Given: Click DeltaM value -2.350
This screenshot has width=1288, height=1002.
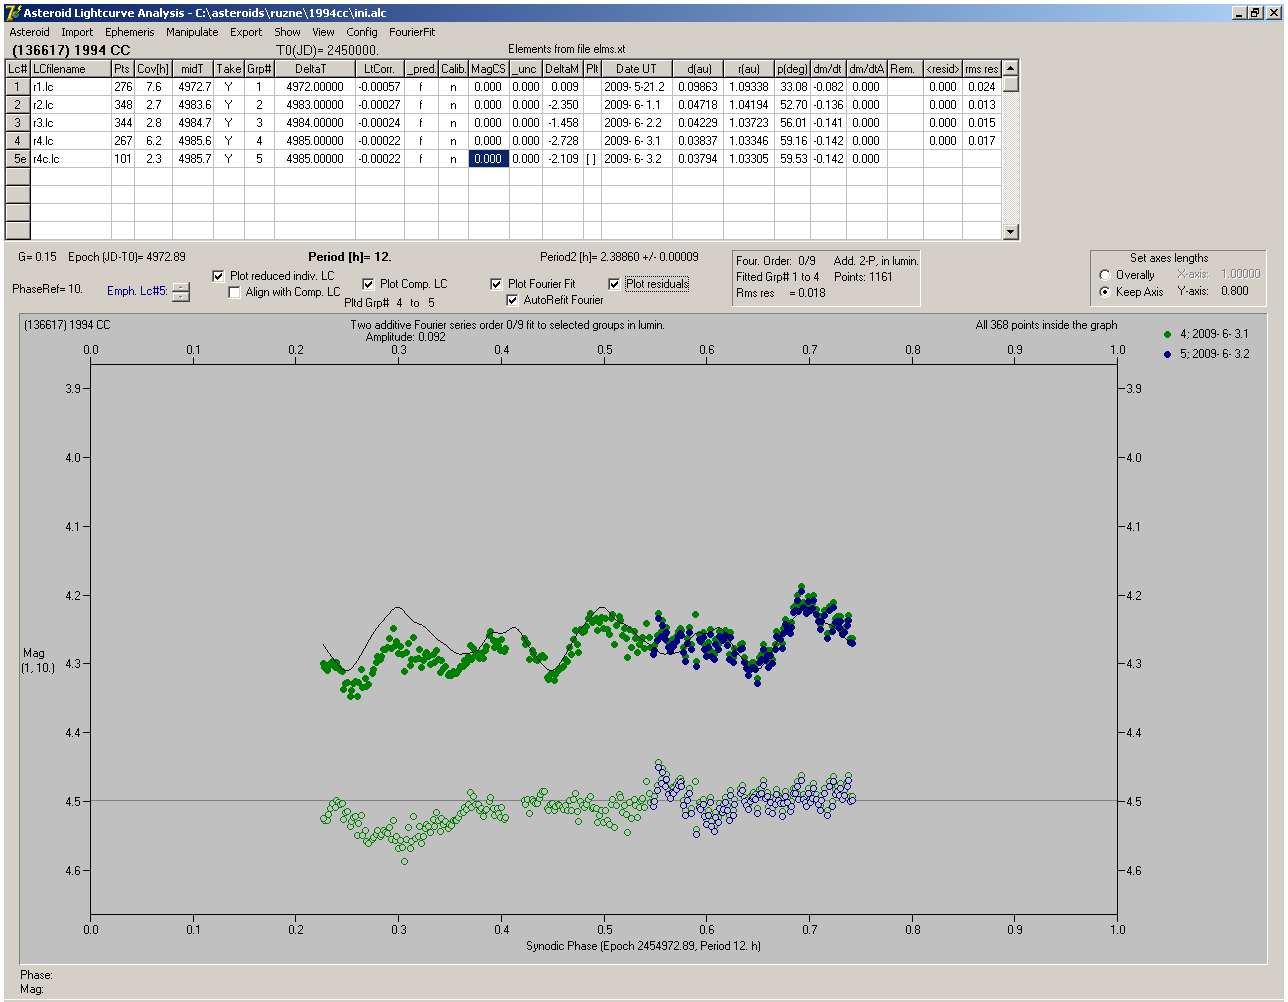Looking at the screenshot, I should point(563,105).
